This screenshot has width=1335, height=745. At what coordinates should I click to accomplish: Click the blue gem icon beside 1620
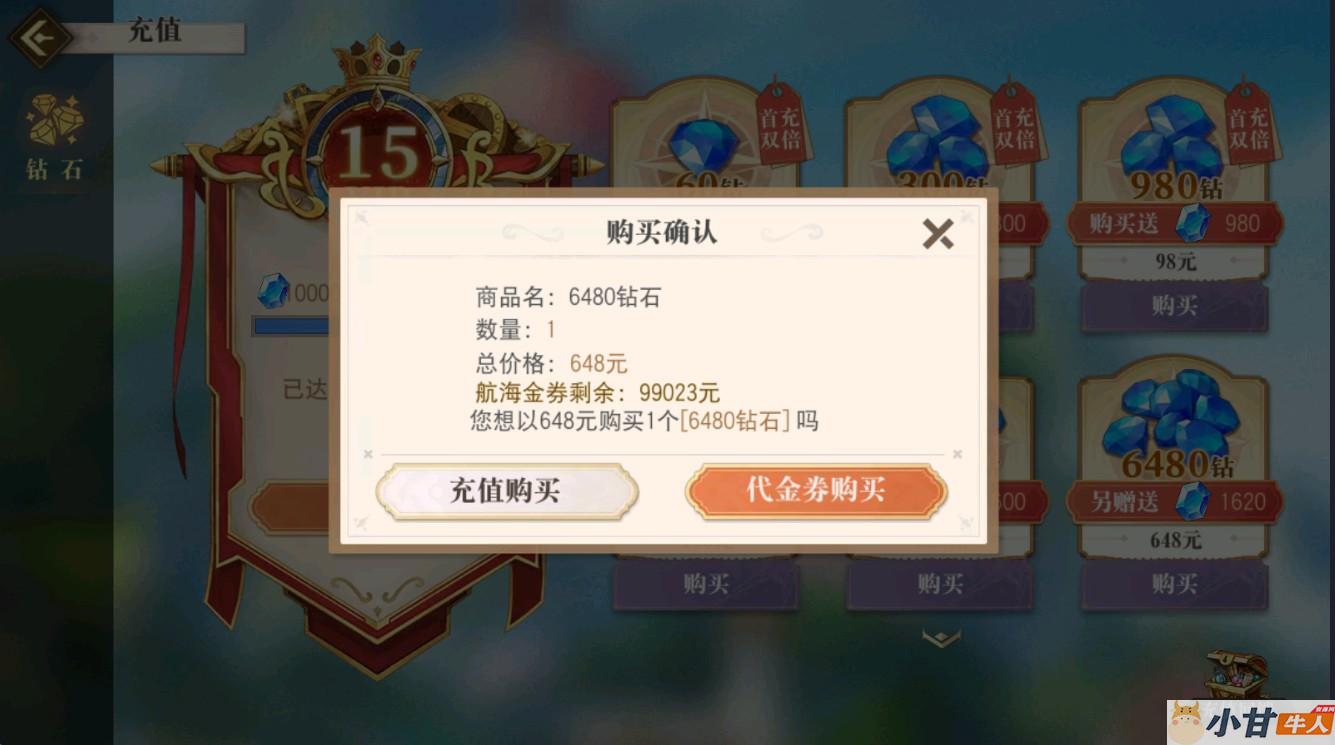point(1191,501)
